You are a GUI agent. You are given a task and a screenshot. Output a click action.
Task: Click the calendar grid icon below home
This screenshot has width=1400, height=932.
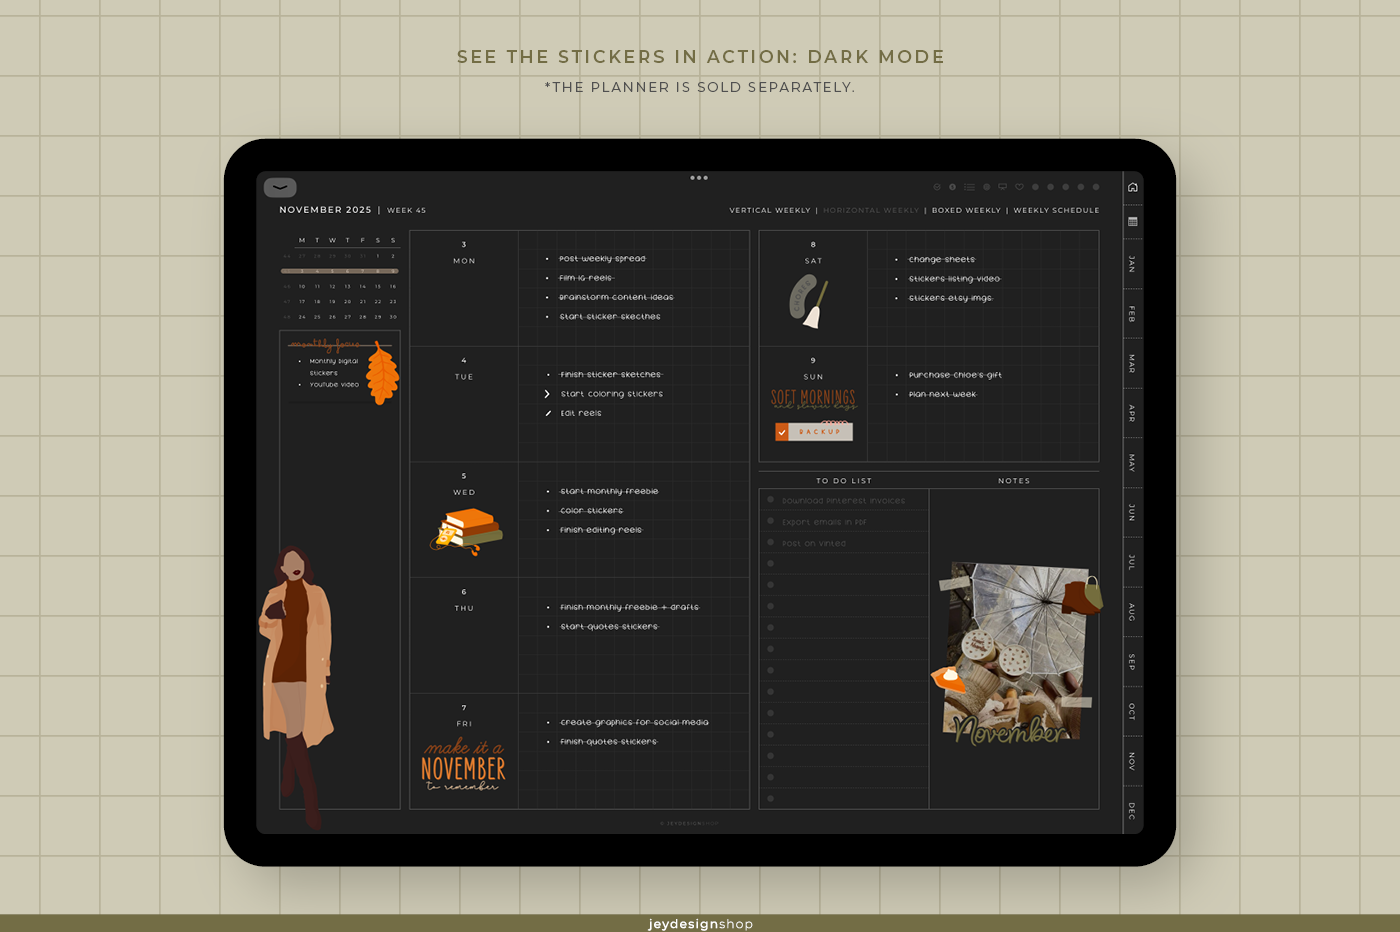1132,222
